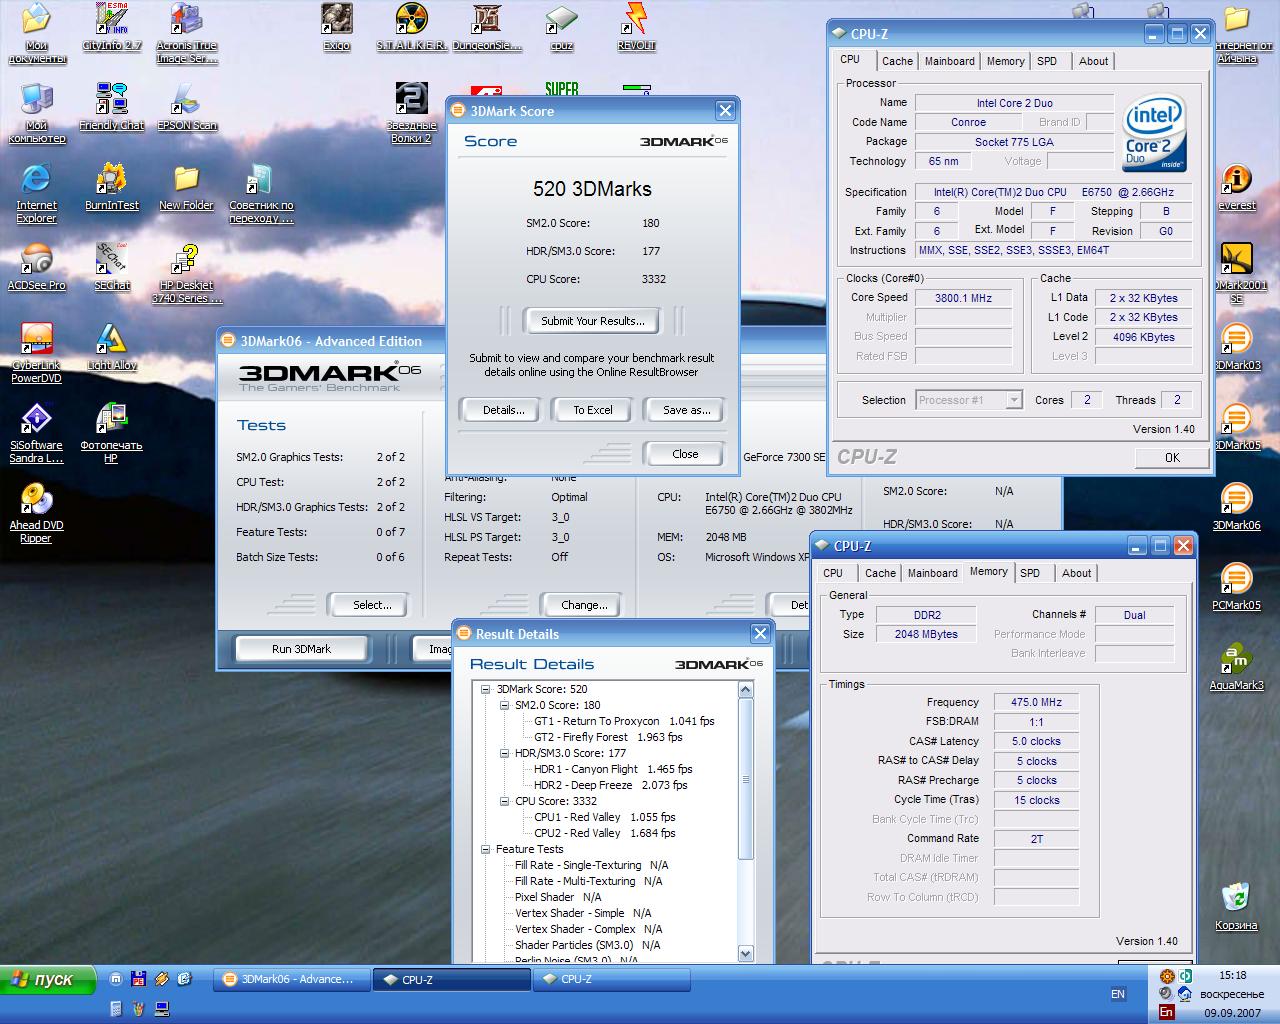Open the Корзина recycle bin
The width and height of the screenshot is (1280, 1024).
[1237, 908]
